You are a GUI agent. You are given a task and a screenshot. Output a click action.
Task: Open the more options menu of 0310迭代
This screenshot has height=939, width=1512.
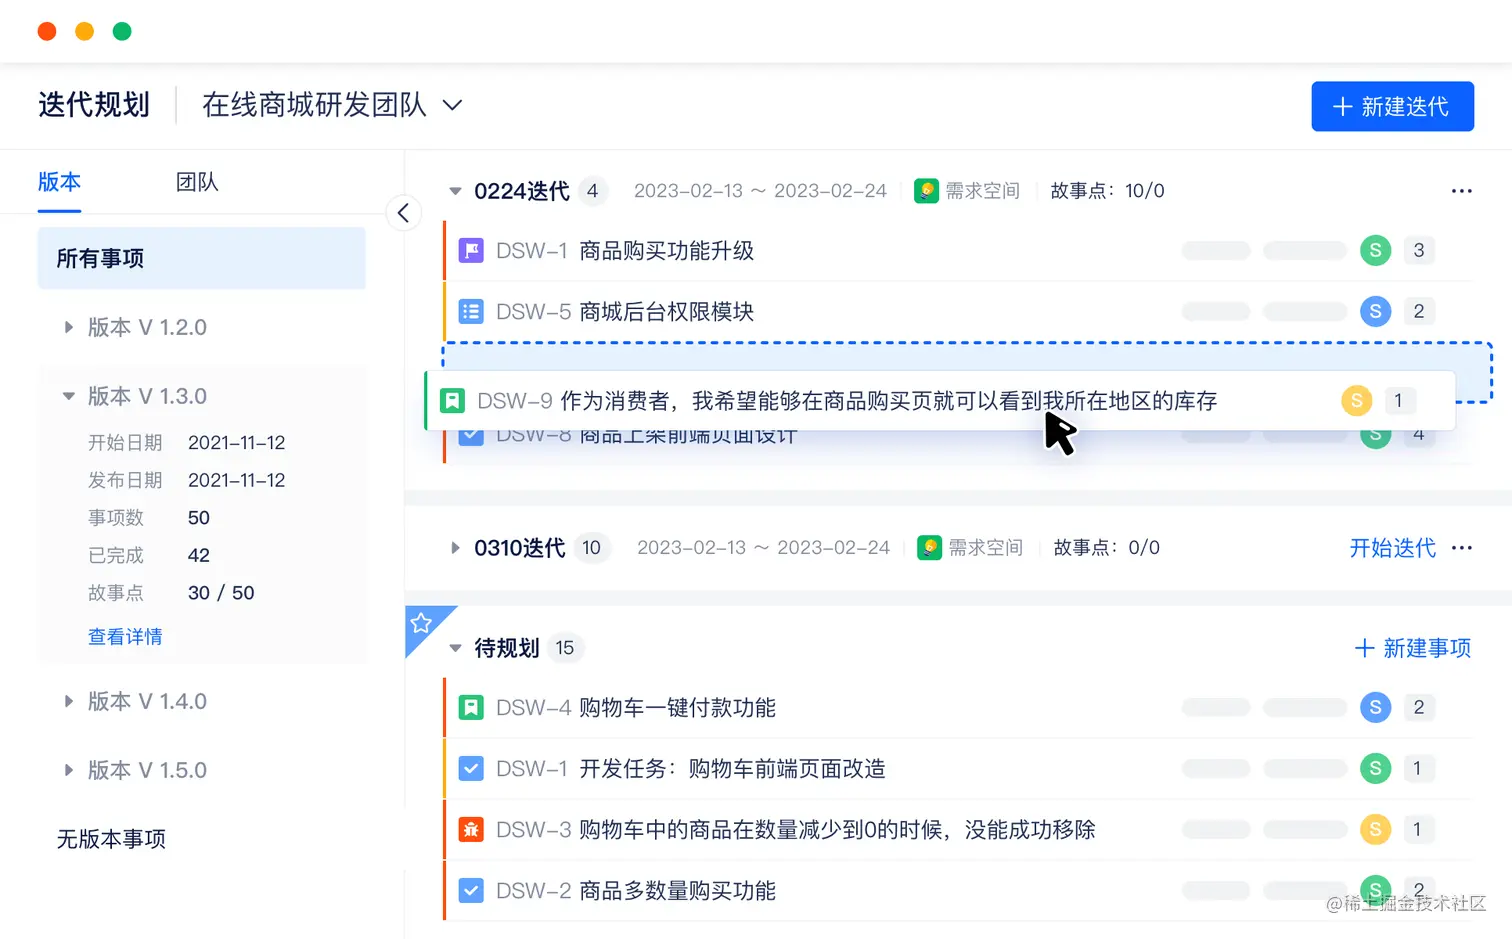[1462, 548]
